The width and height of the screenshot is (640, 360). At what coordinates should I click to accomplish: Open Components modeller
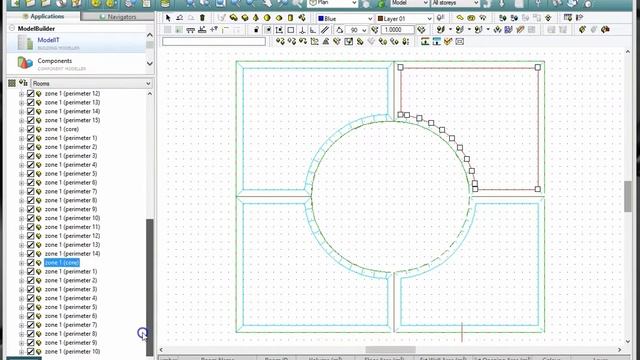coord(76,64)
